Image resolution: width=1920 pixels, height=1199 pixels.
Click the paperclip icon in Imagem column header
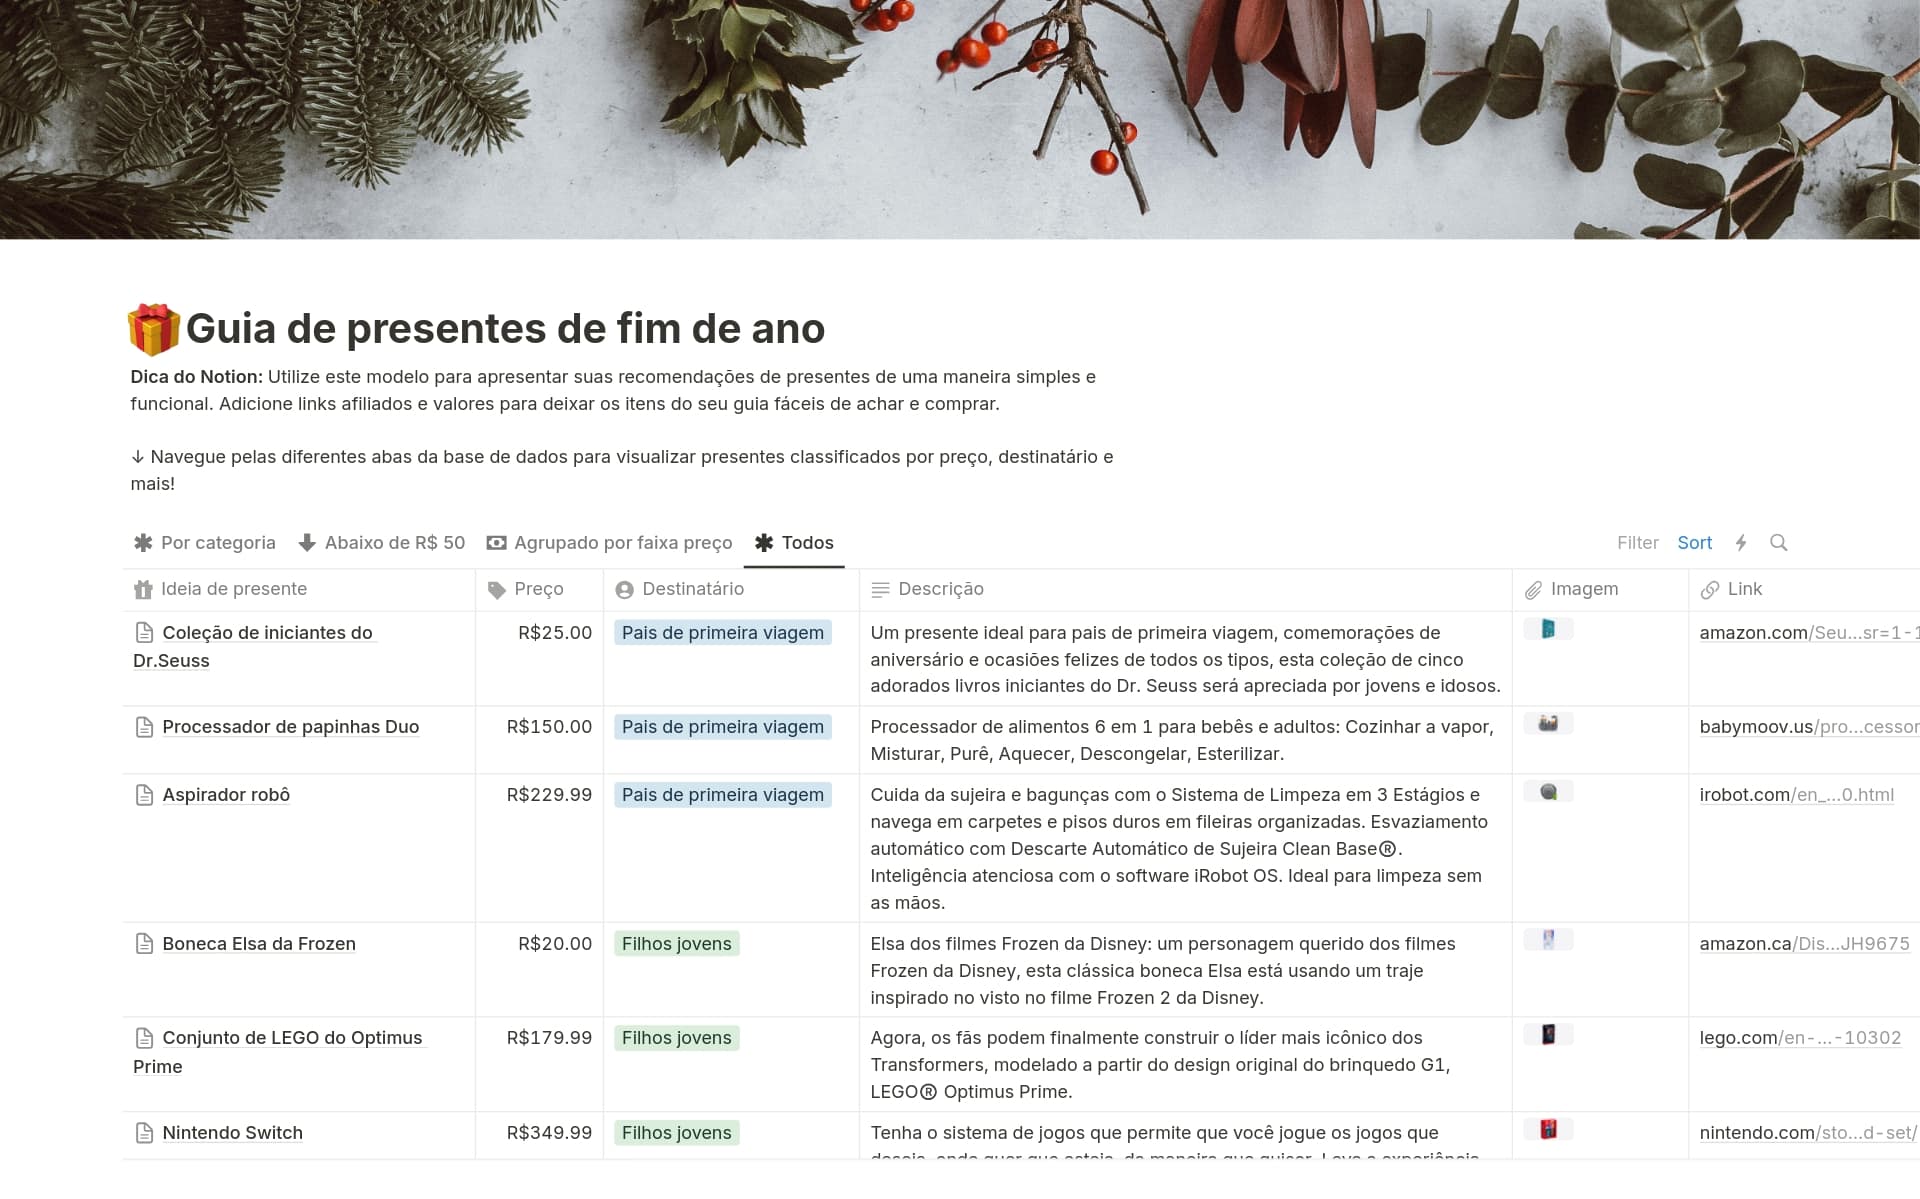click(x=1533, y=590)
